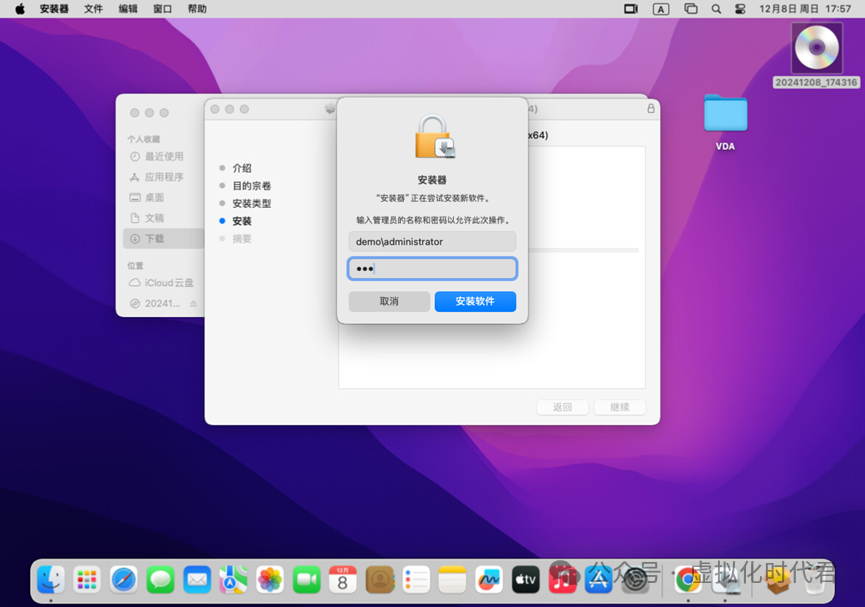Open the Apple menu
The height and width of the screenshot is (607, 865).
click(20, 9)
